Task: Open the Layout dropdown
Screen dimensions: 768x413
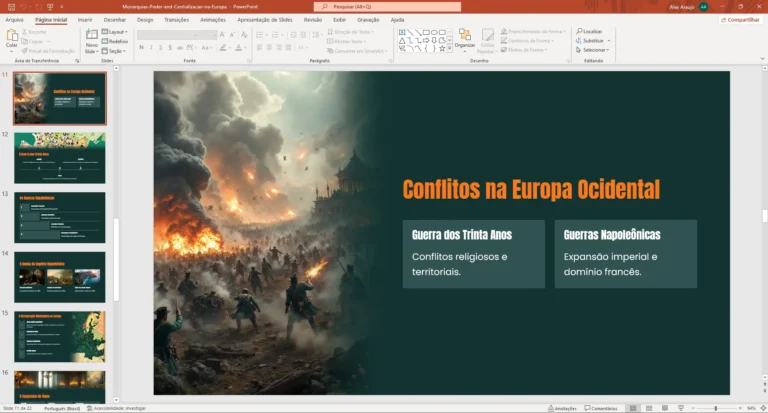Action: [115, 32]
